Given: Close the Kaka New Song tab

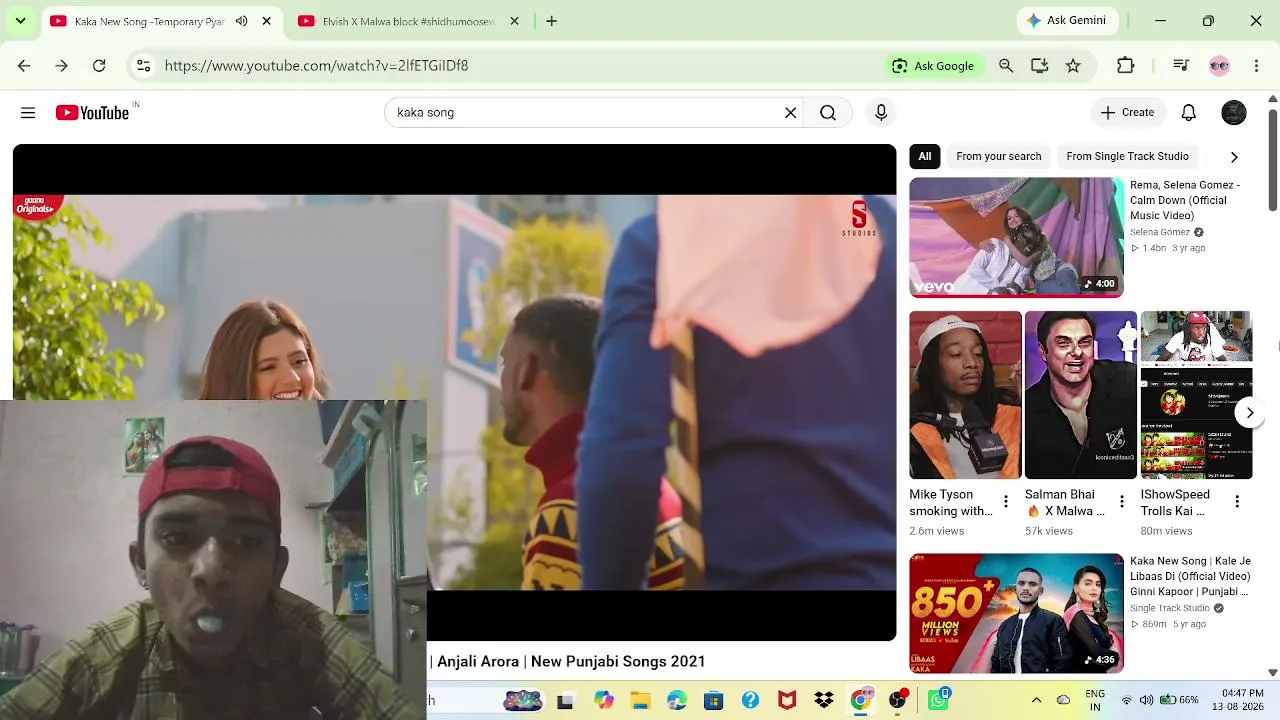Looking at the screenshot, I should click(x=267, y=21).
